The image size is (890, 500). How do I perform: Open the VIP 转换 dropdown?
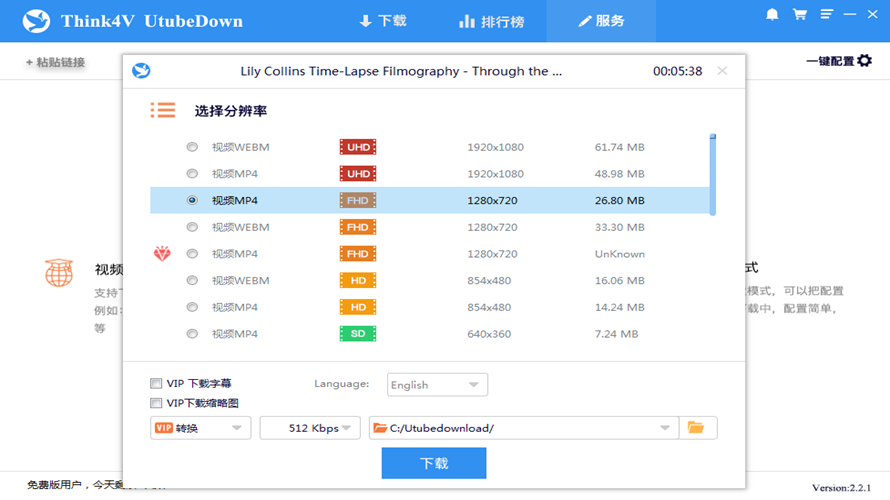200,428
